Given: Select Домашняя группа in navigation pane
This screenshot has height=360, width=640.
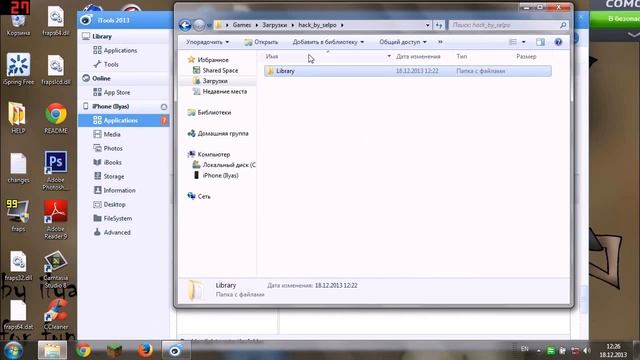Looking at the screenshot, I should pyautogui.click(x=218, y=133).
